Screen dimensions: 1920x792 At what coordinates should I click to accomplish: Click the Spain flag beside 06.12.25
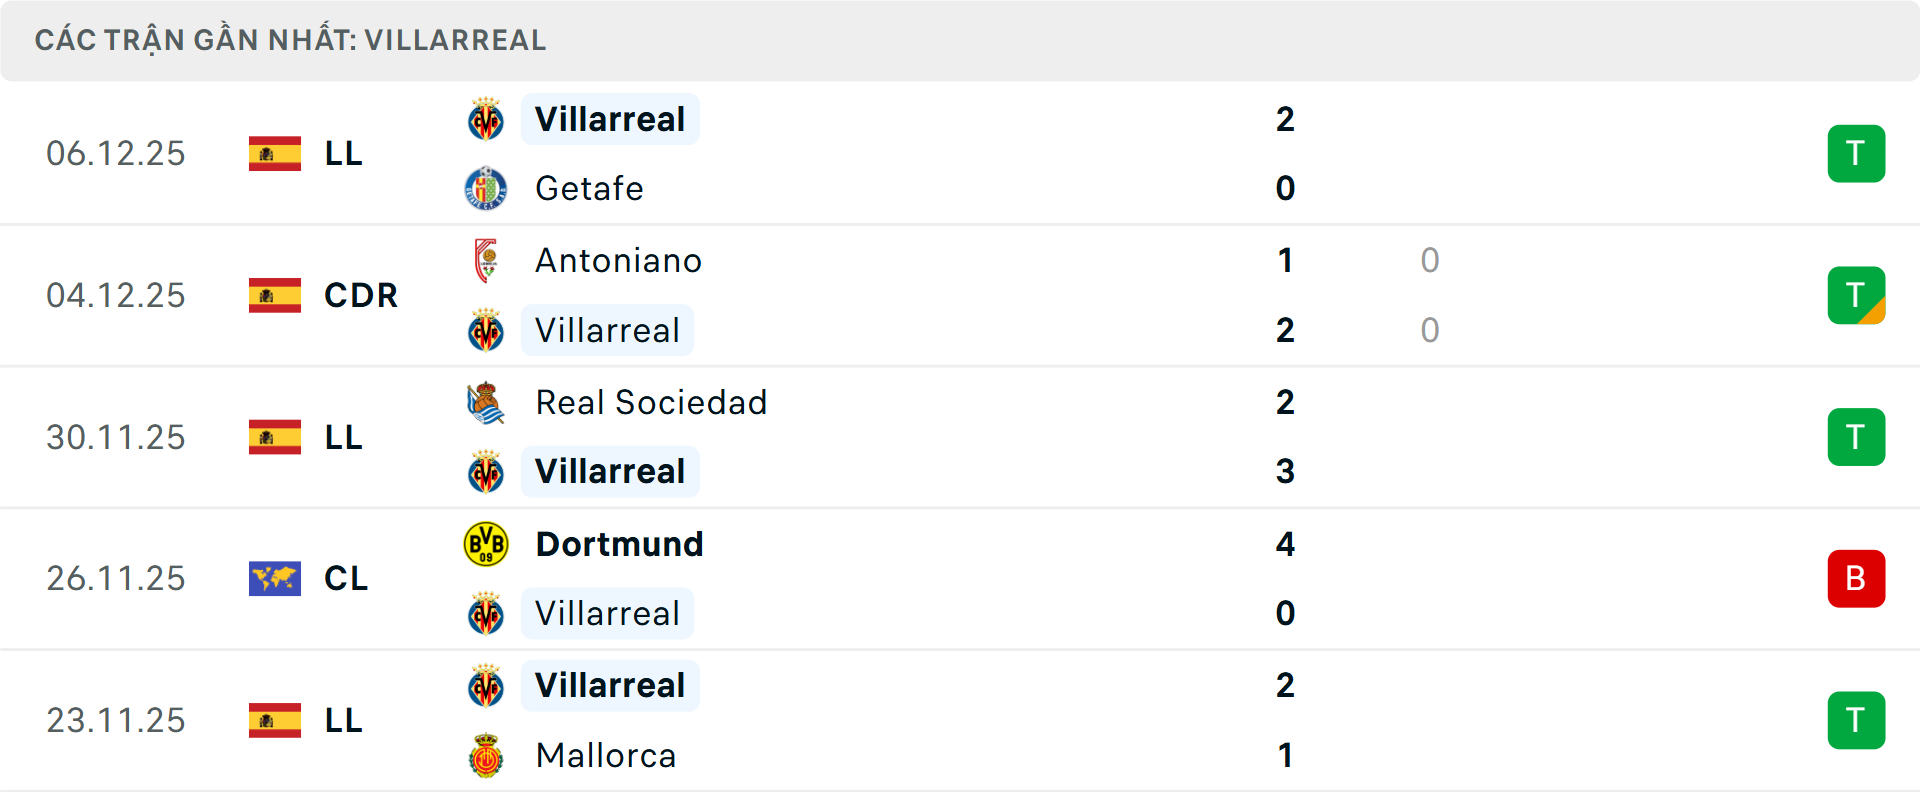[275, 154]
